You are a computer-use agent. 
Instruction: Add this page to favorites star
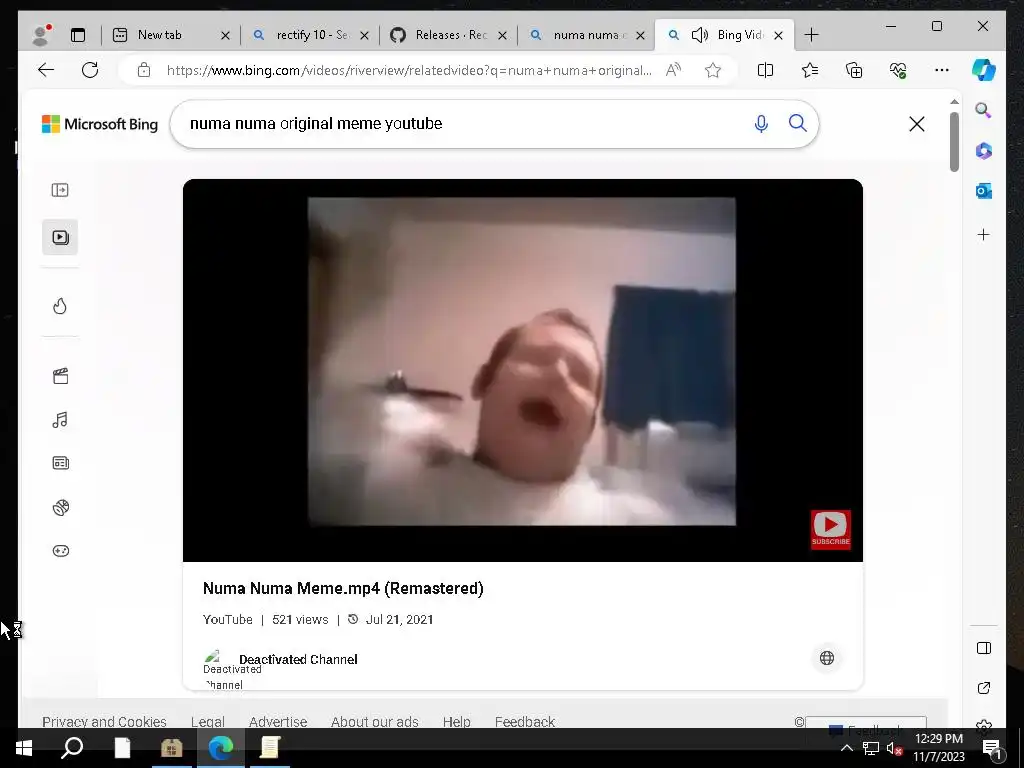(712, 70)
